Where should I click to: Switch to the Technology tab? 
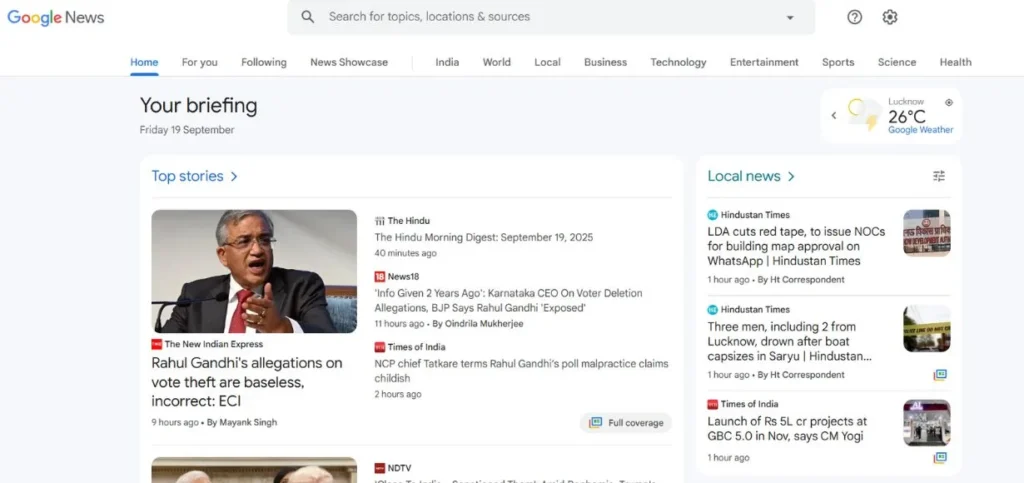pos(678,62)
